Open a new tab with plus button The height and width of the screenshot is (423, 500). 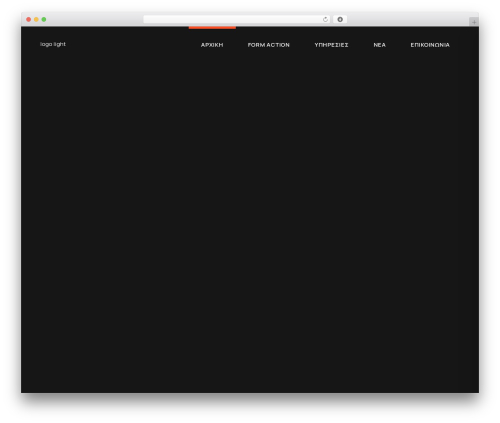coord(474,22)
